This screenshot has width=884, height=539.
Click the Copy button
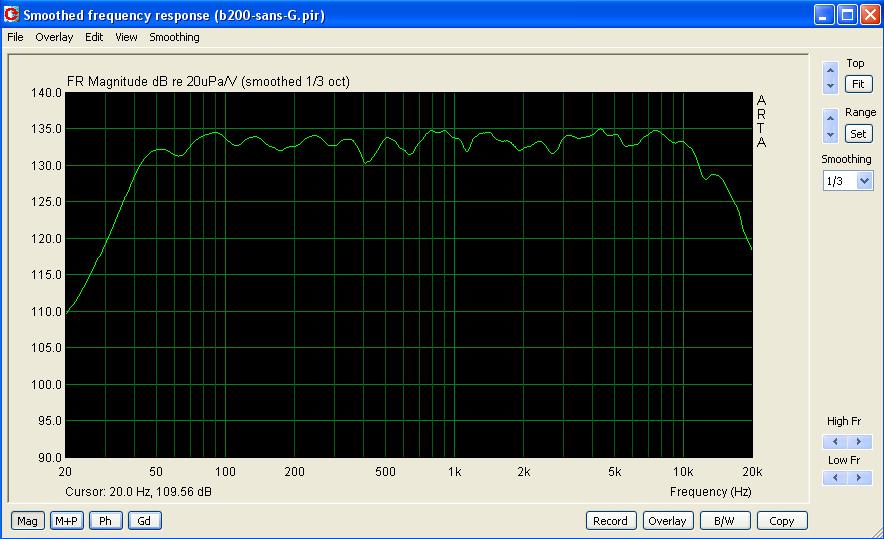(781, 520)
